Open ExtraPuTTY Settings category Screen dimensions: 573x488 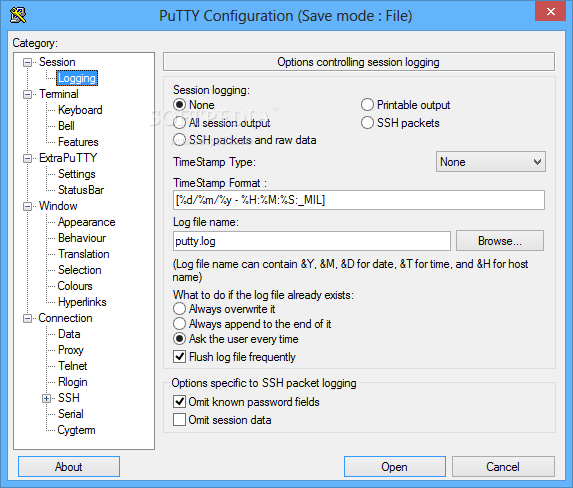point(77,174)
